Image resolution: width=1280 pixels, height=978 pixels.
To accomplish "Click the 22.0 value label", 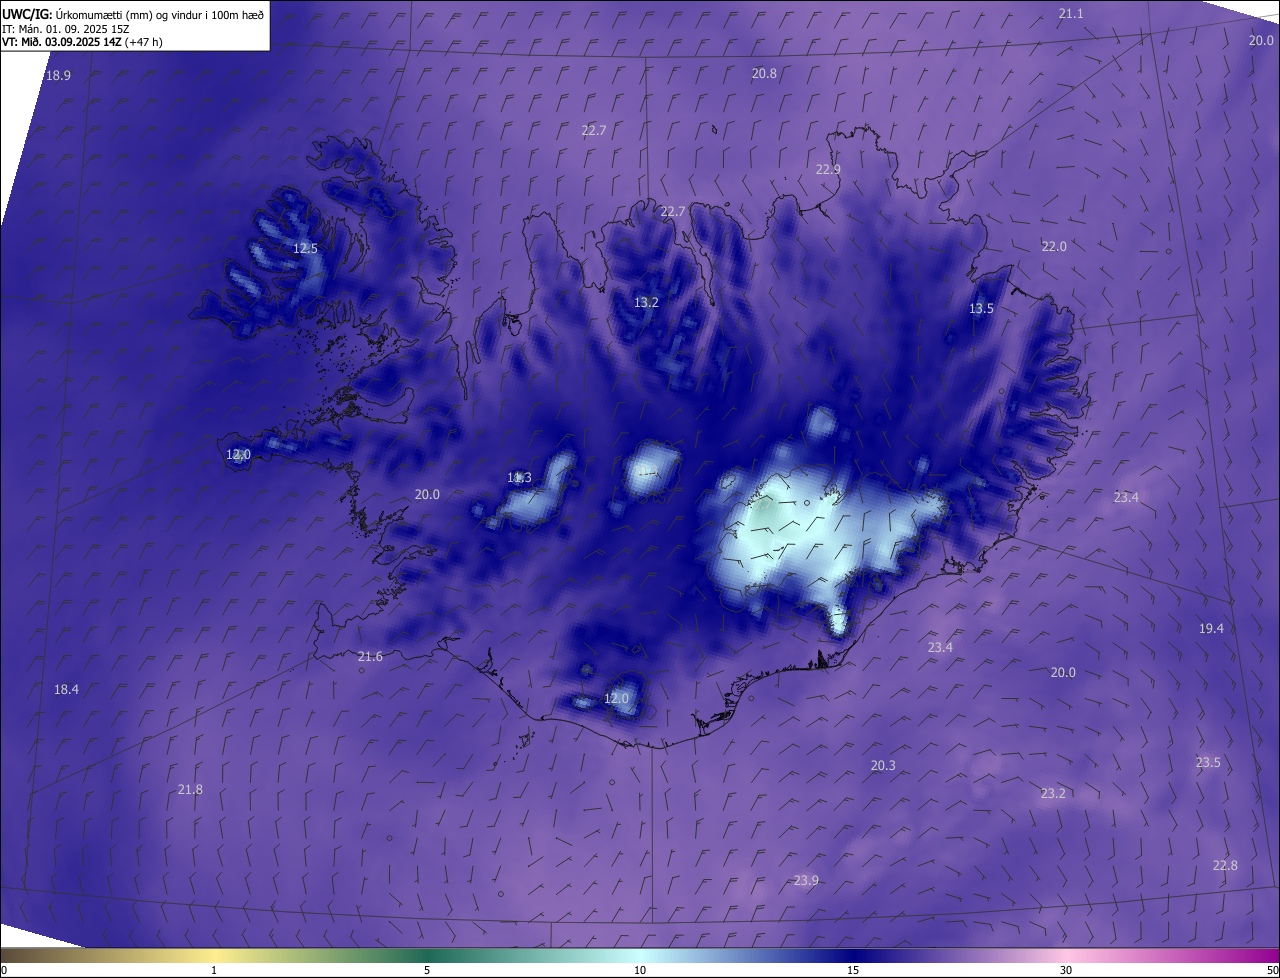I will [1054, 247].
